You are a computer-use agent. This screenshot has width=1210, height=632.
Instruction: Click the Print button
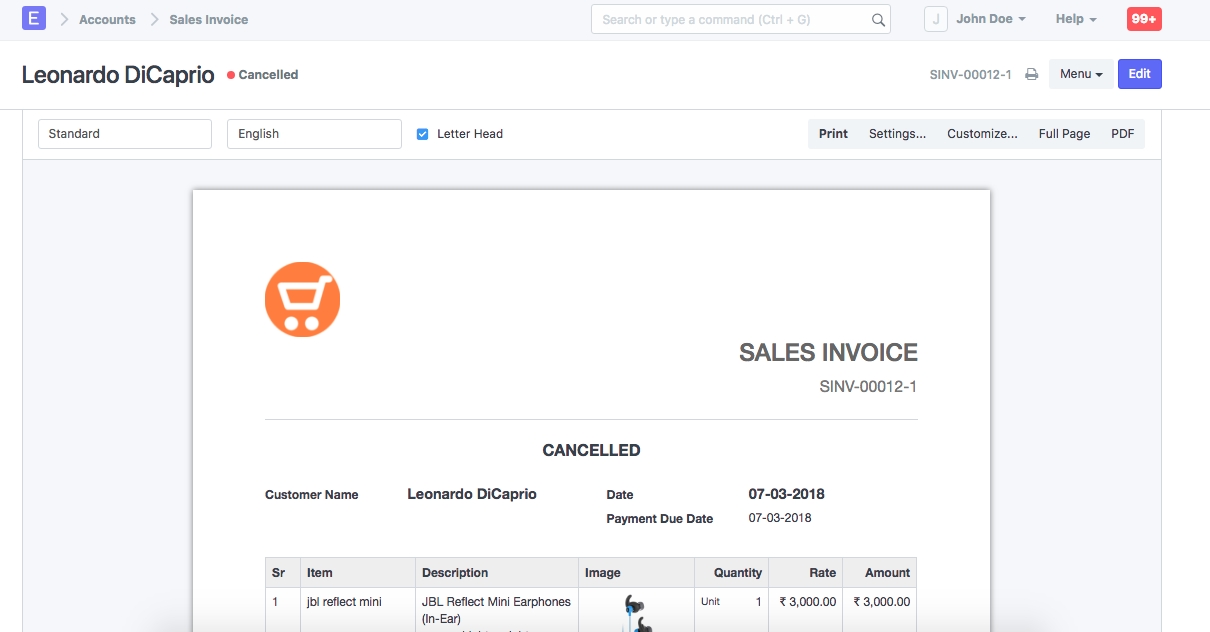(x=833, y=134)
